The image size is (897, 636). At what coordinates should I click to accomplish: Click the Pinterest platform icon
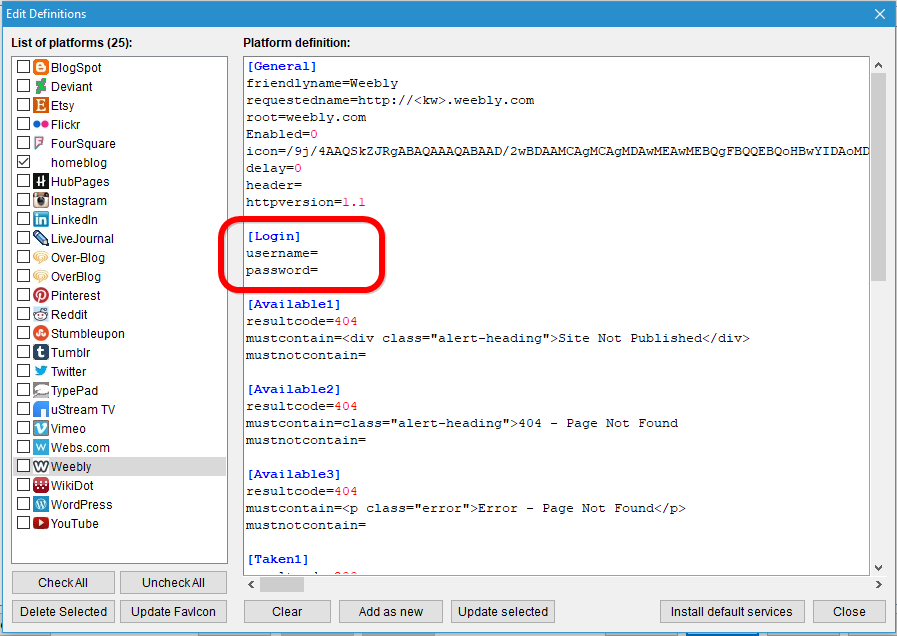coord(41,295)
